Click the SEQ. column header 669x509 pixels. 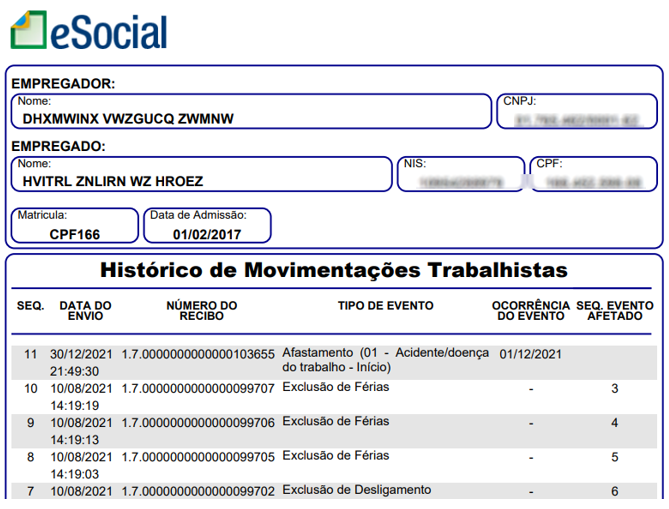31,306
